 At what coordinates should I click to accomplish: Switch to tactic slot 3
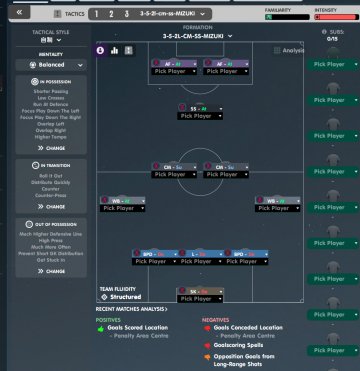coord(127,14)
